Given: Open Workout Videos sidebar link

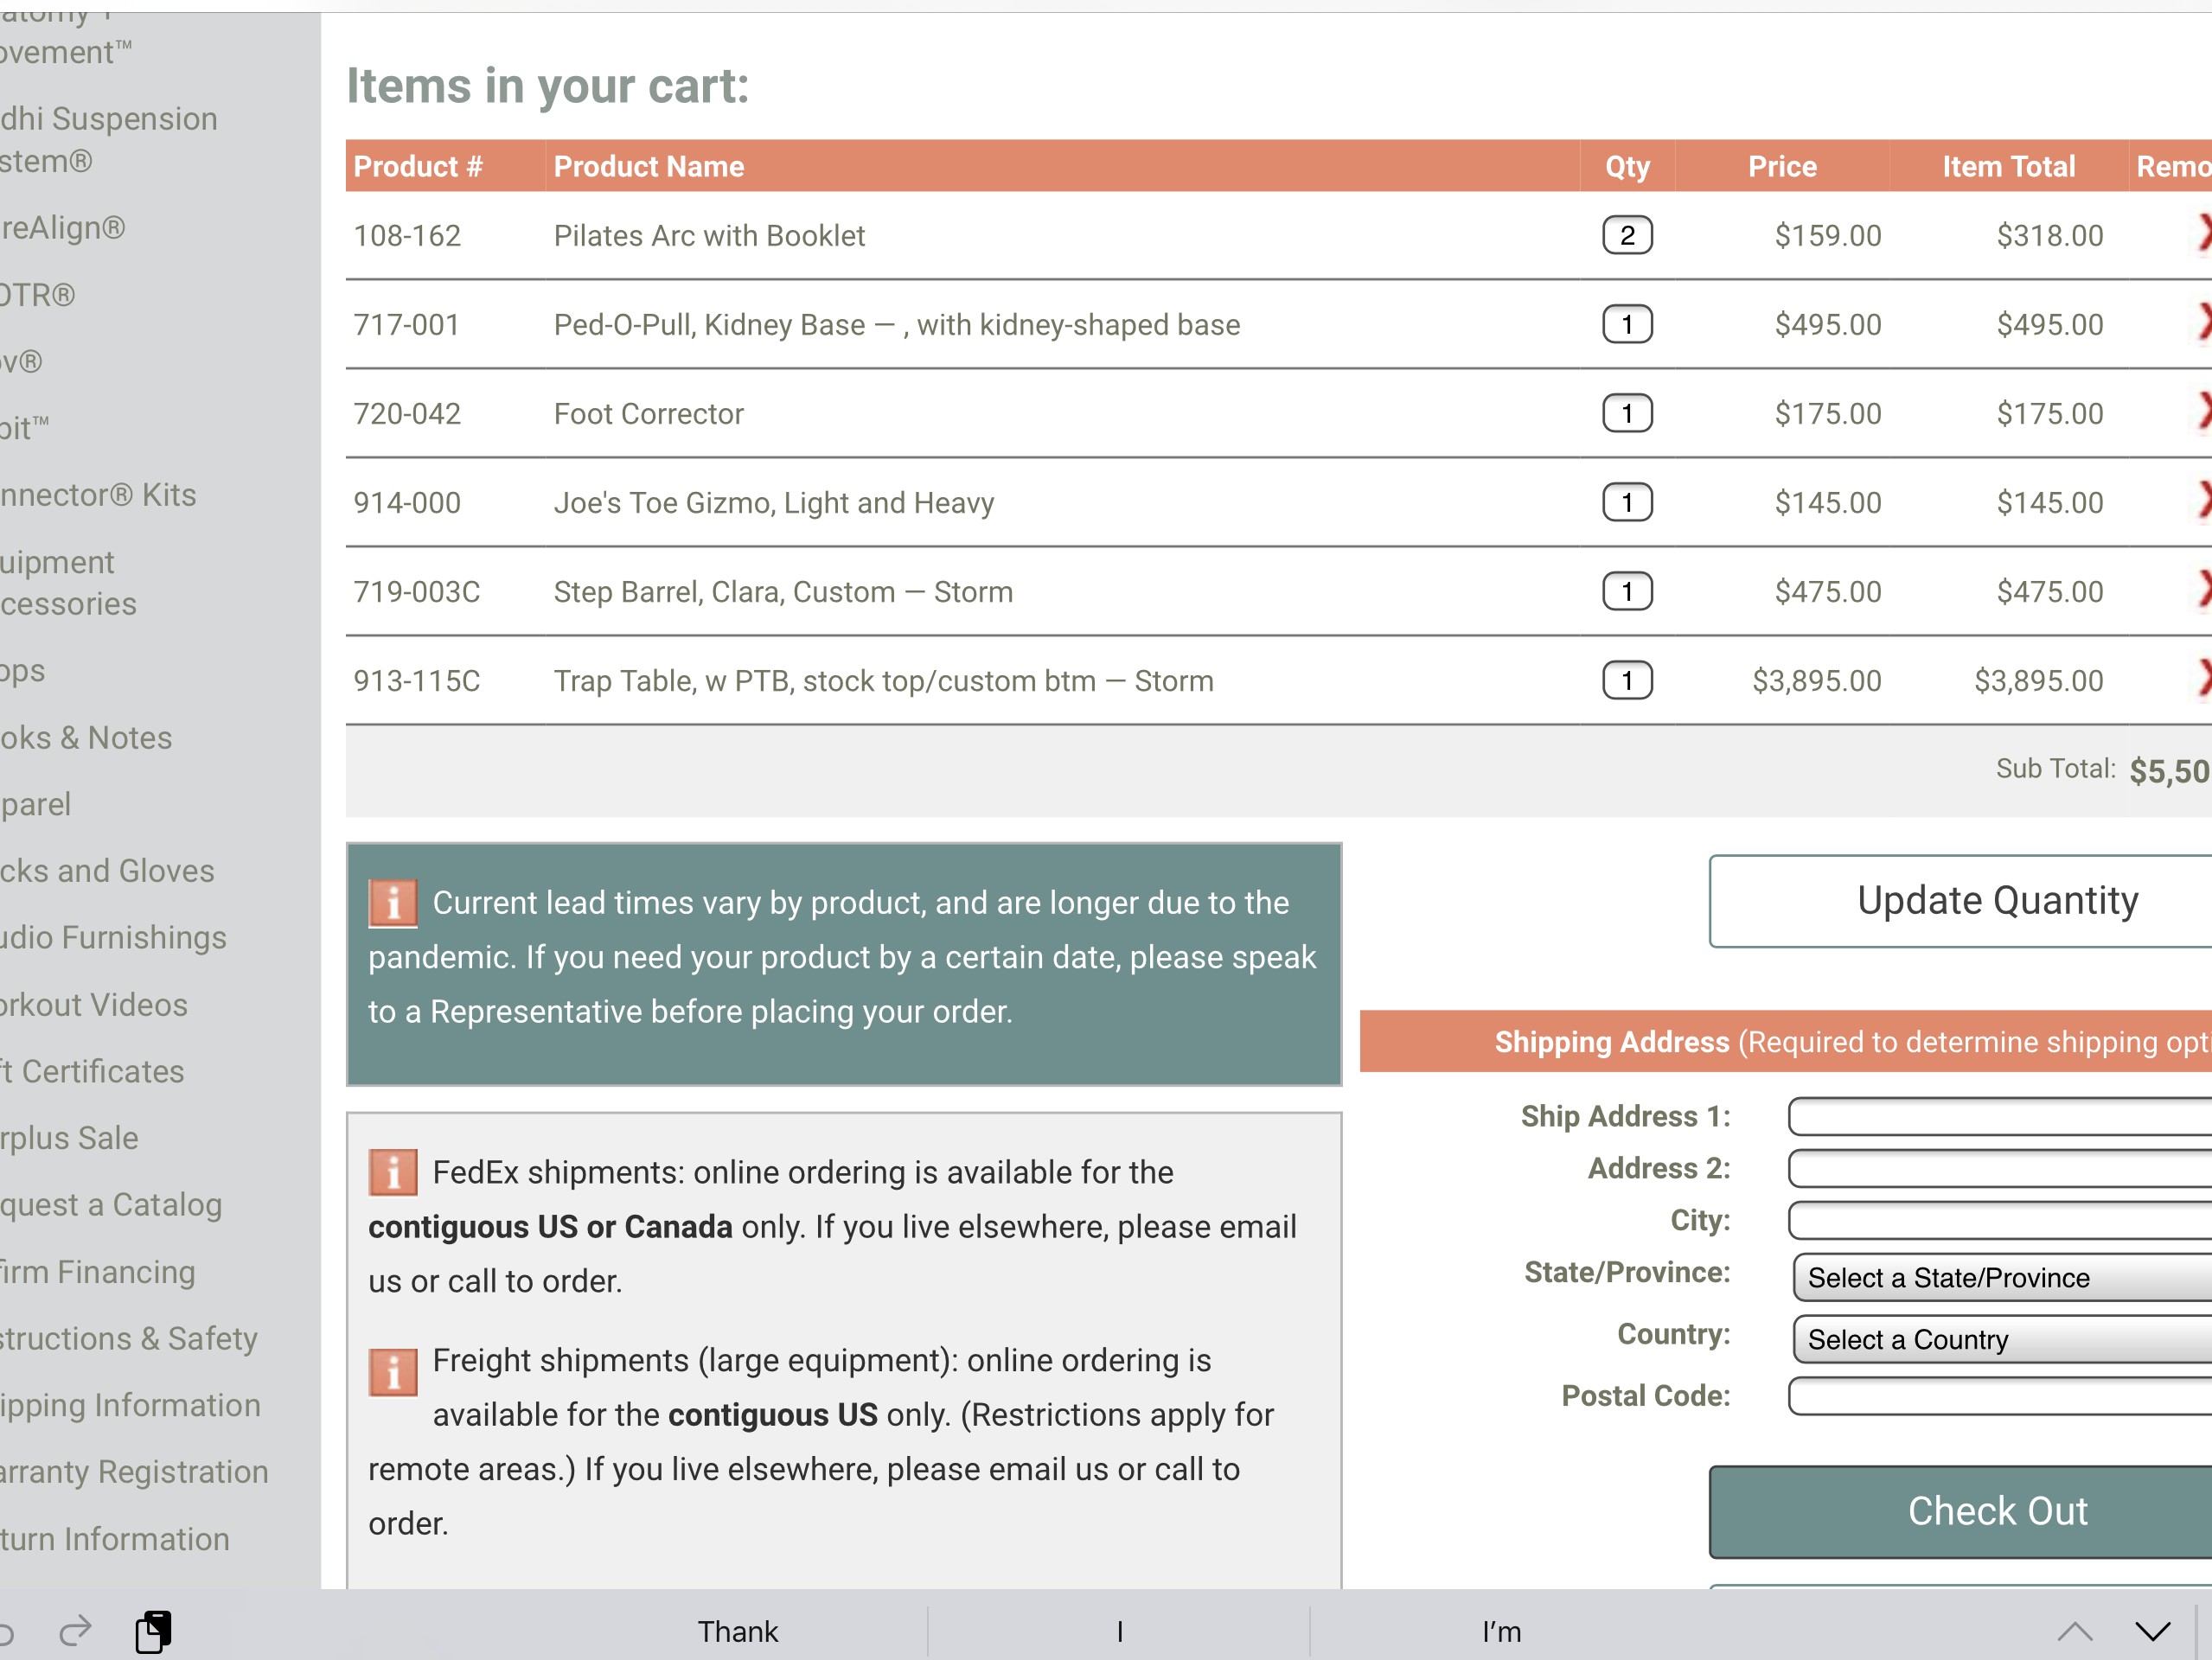Looking at the screenshot, I should [x=94, y=1005].
